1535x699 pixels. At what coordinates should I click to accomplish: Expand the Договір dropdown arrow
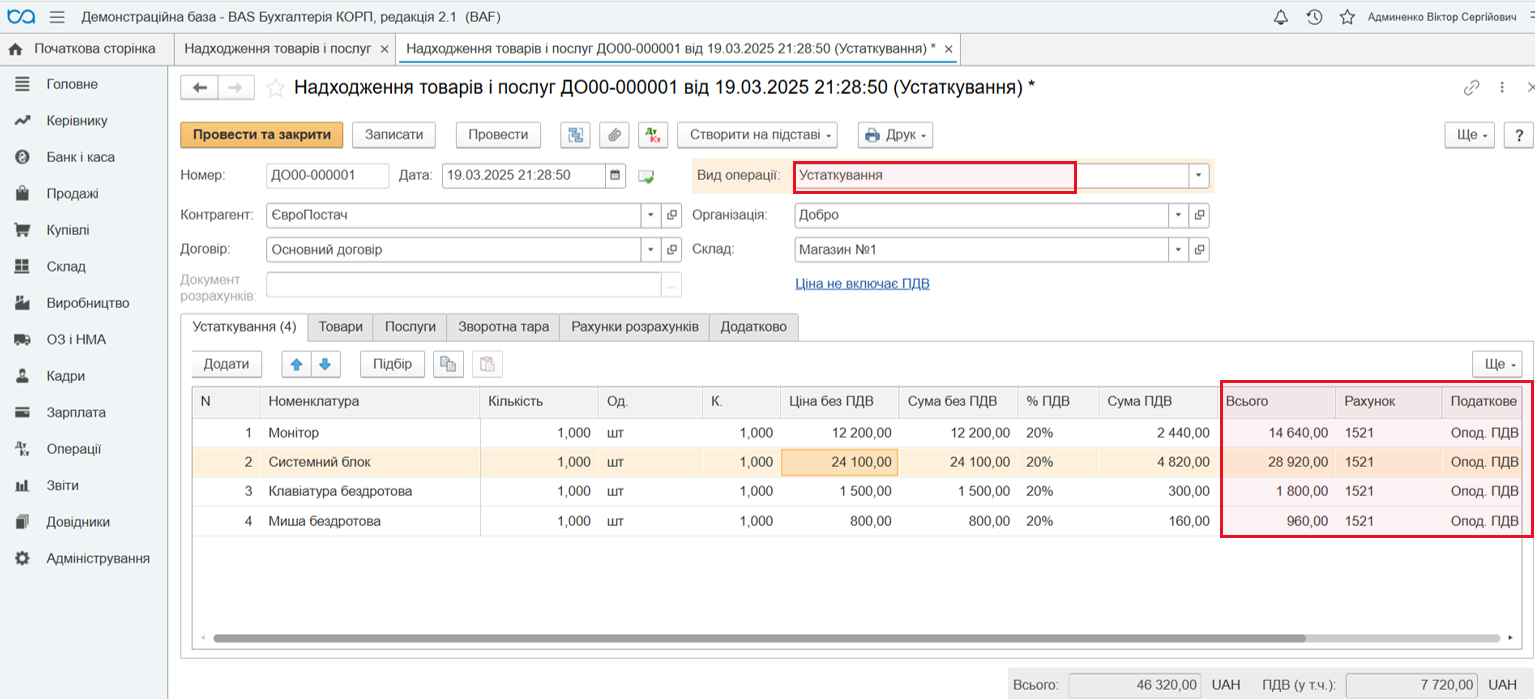650,250
